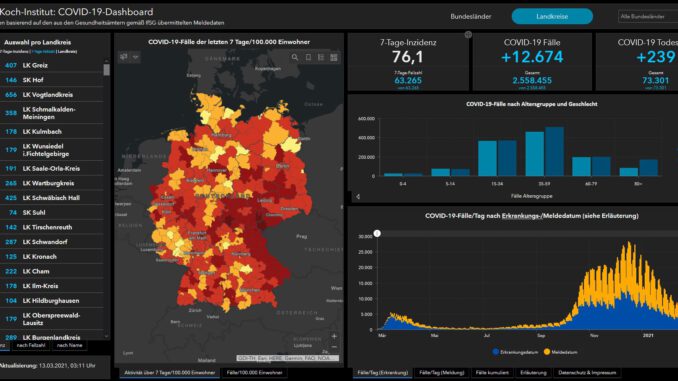Screen dimensions: 678x381
Task: Sort list with nach Fallzahl tab
Action: pos(31,345)
